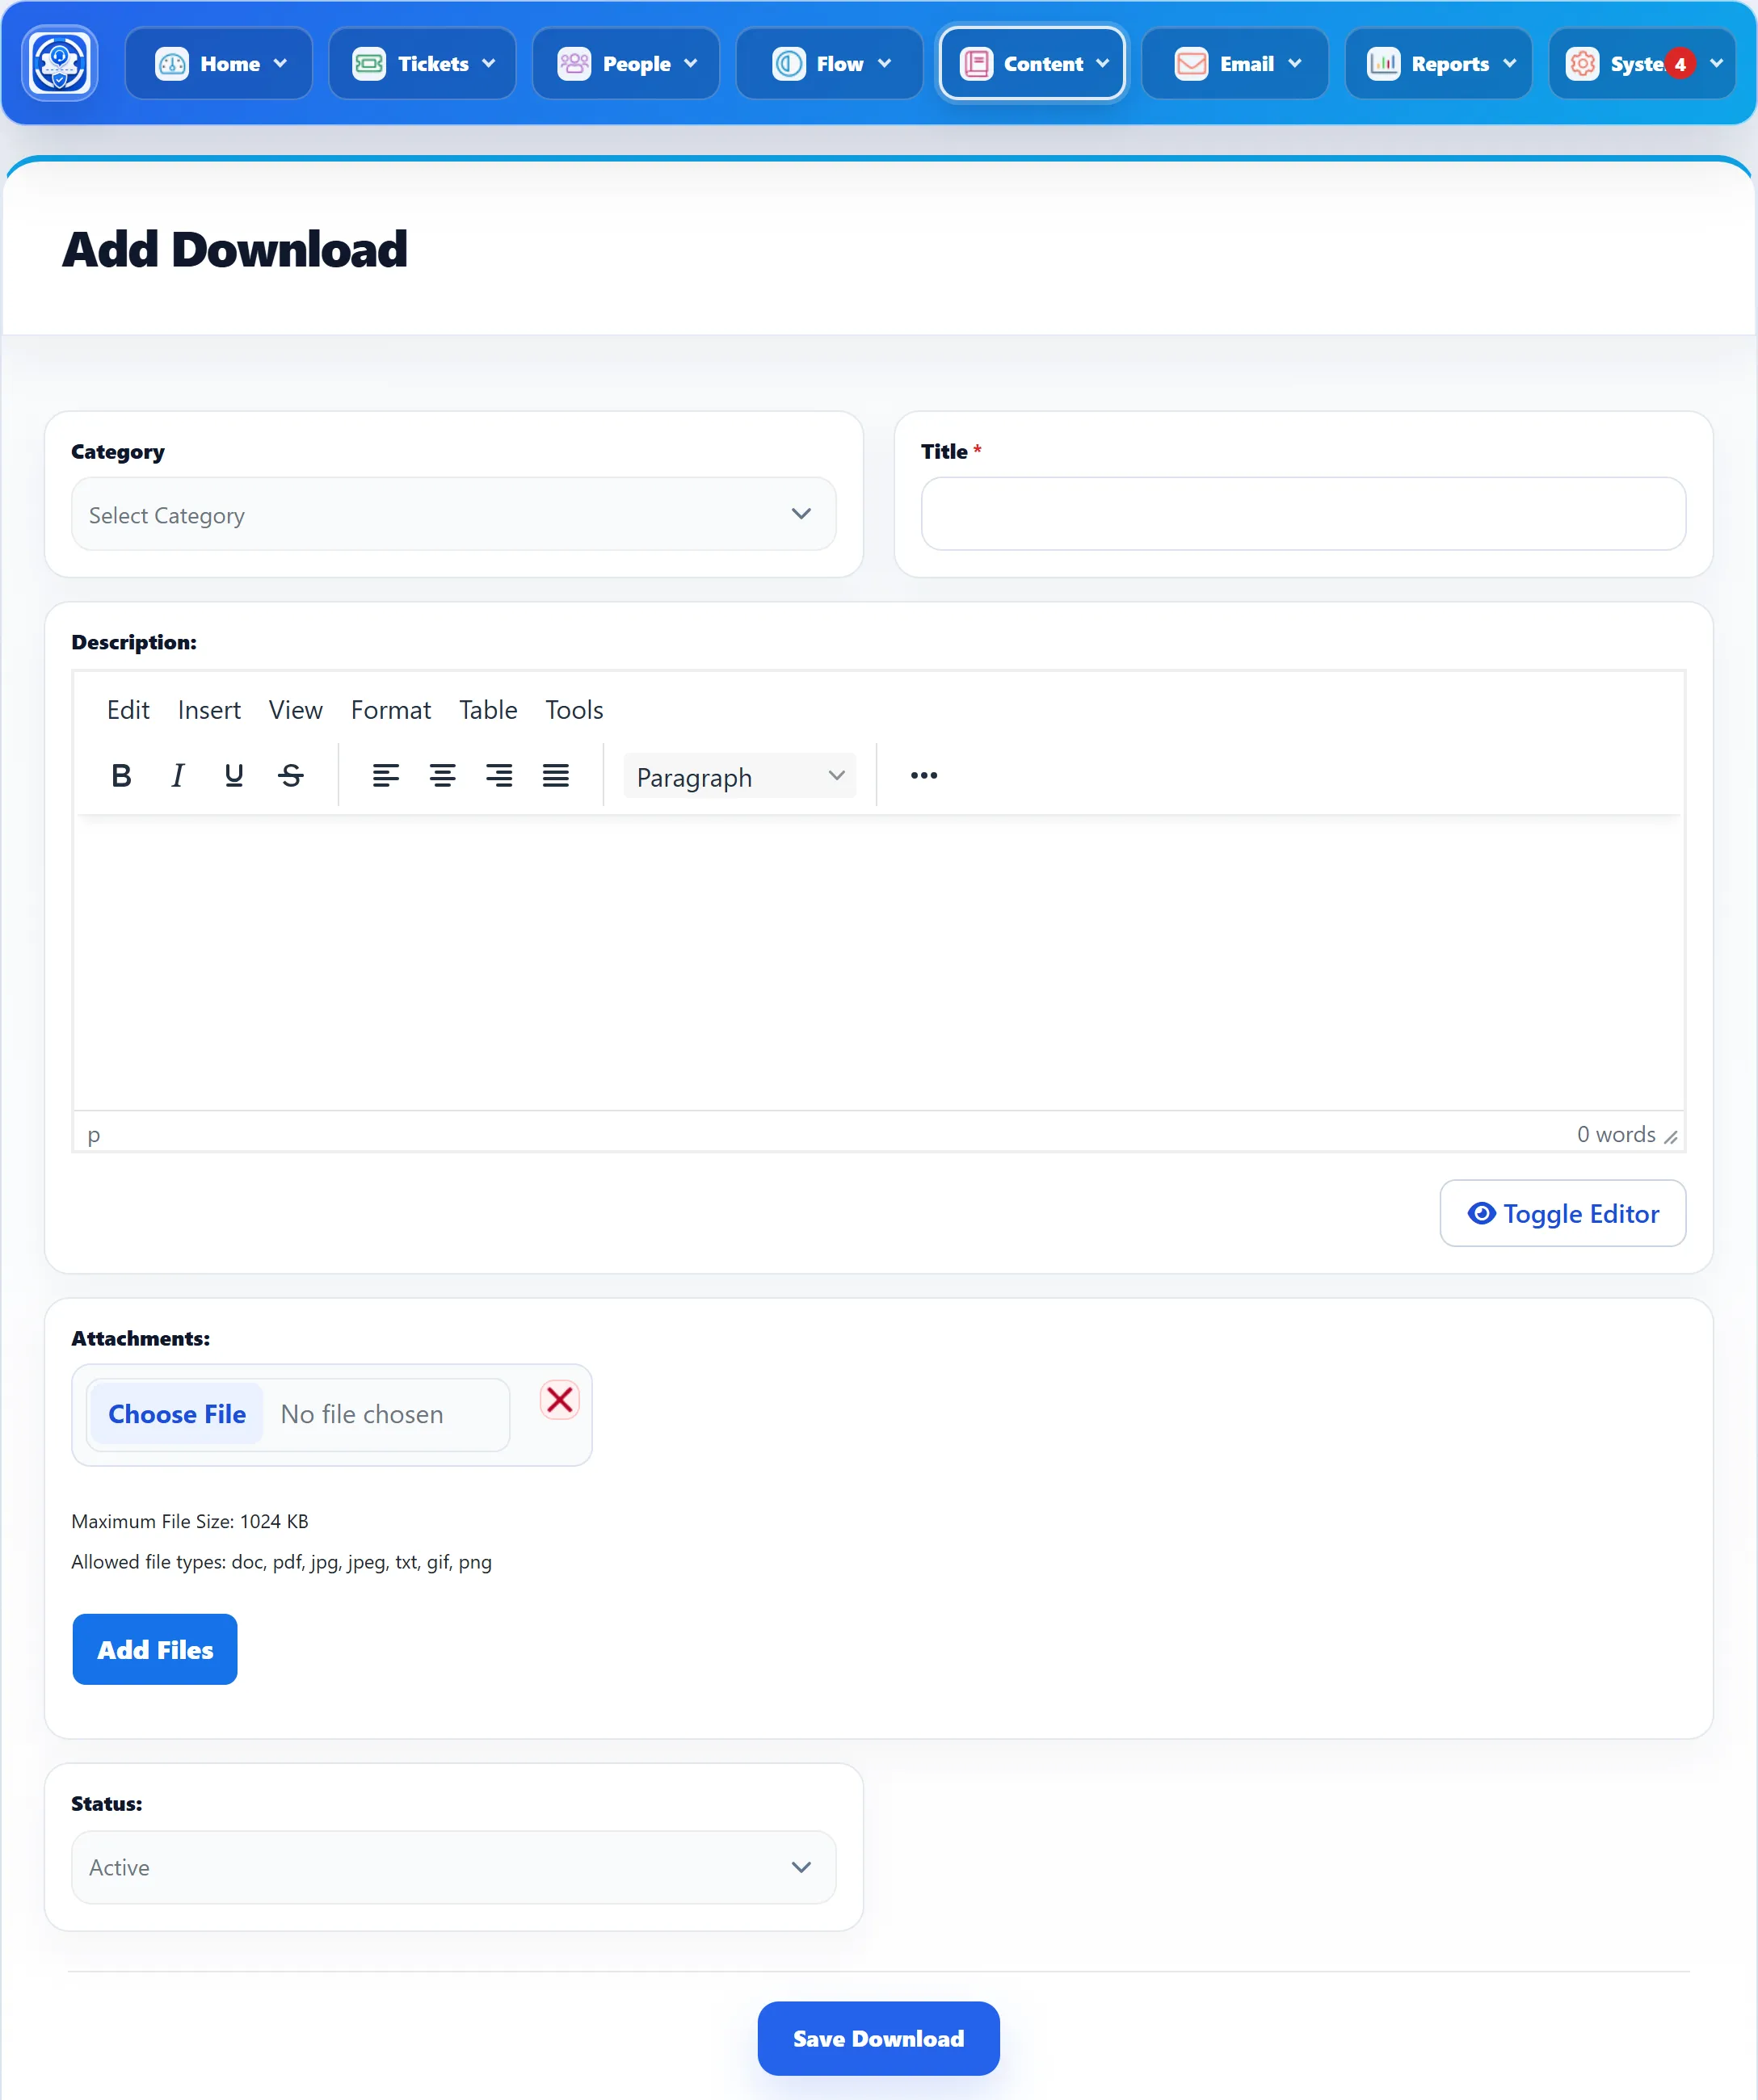The width and height of the screenshot is (1758, 2100).
Task: Open the editor Table menu
Action: [x=488, y=710]
